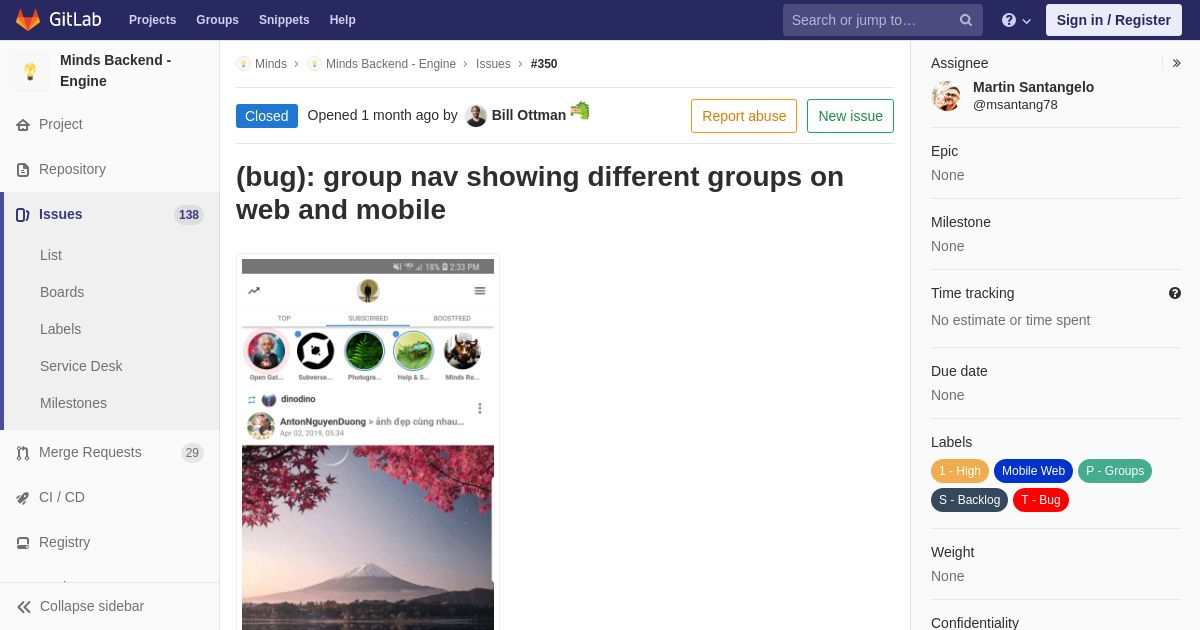Click the Merge Requests icon
Image resolution: width=1200 pixels, height=630 pixels.
(x=23, y=453)
